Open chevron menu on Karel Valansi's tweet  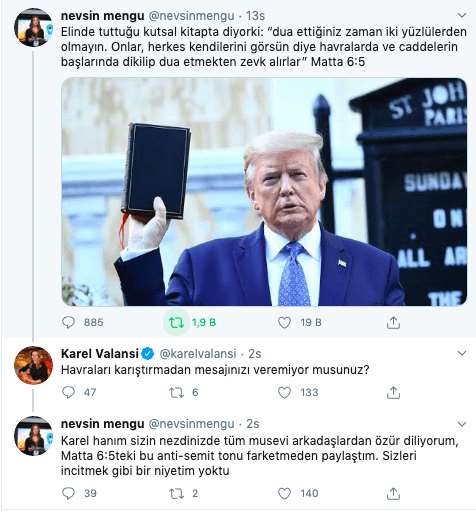click(462, 353)
